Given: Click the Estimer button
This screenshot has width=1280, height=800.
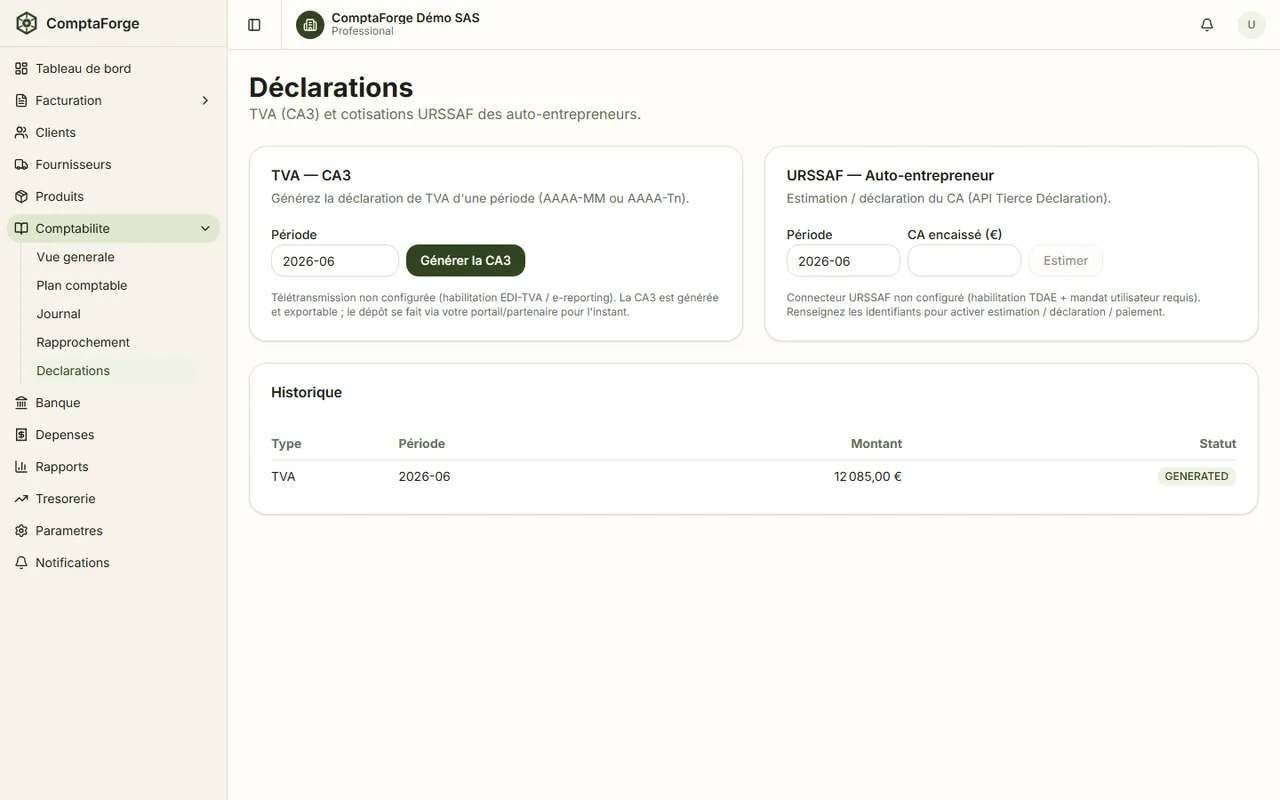Looking at the screenshot, I should tap(1065, 260).
